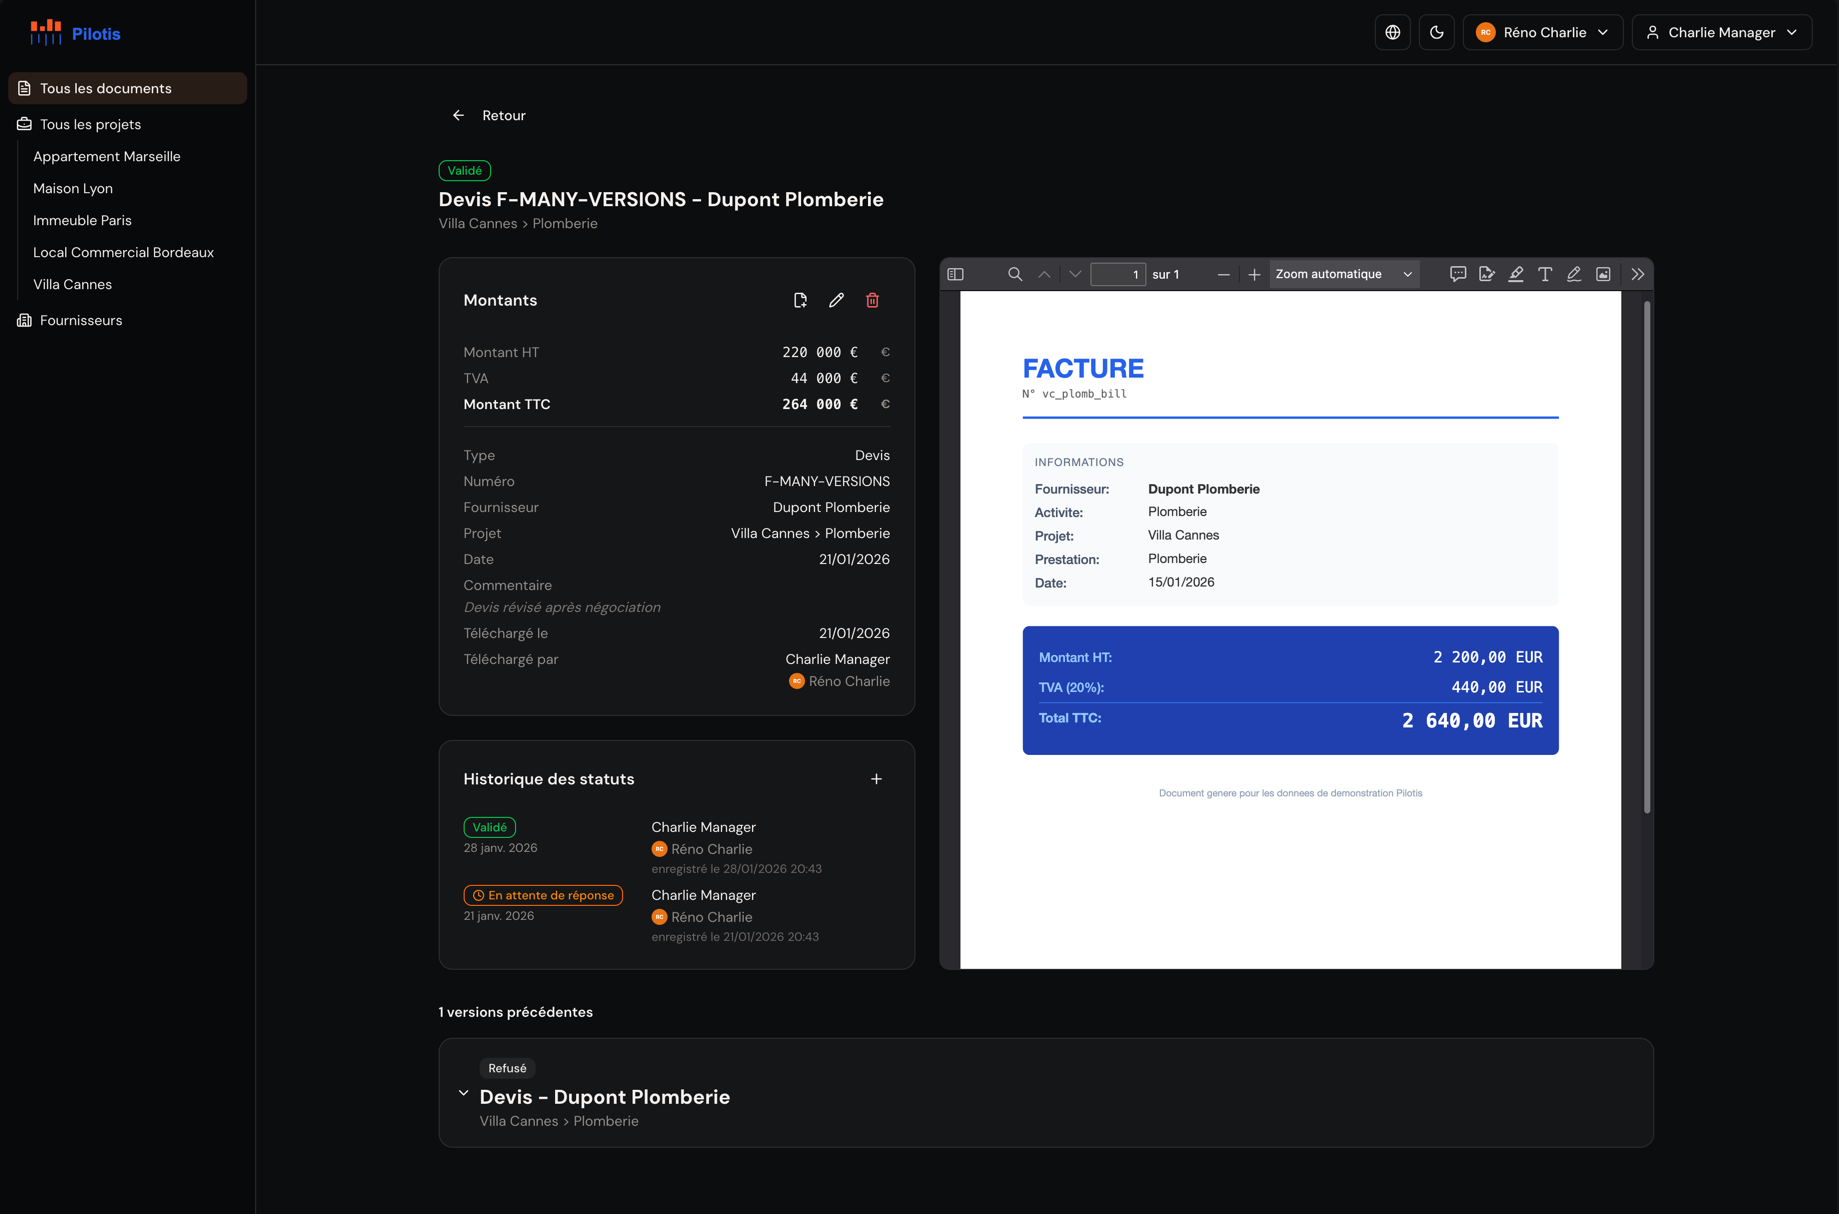Open the freehand drawing tool

point(1573,273)
